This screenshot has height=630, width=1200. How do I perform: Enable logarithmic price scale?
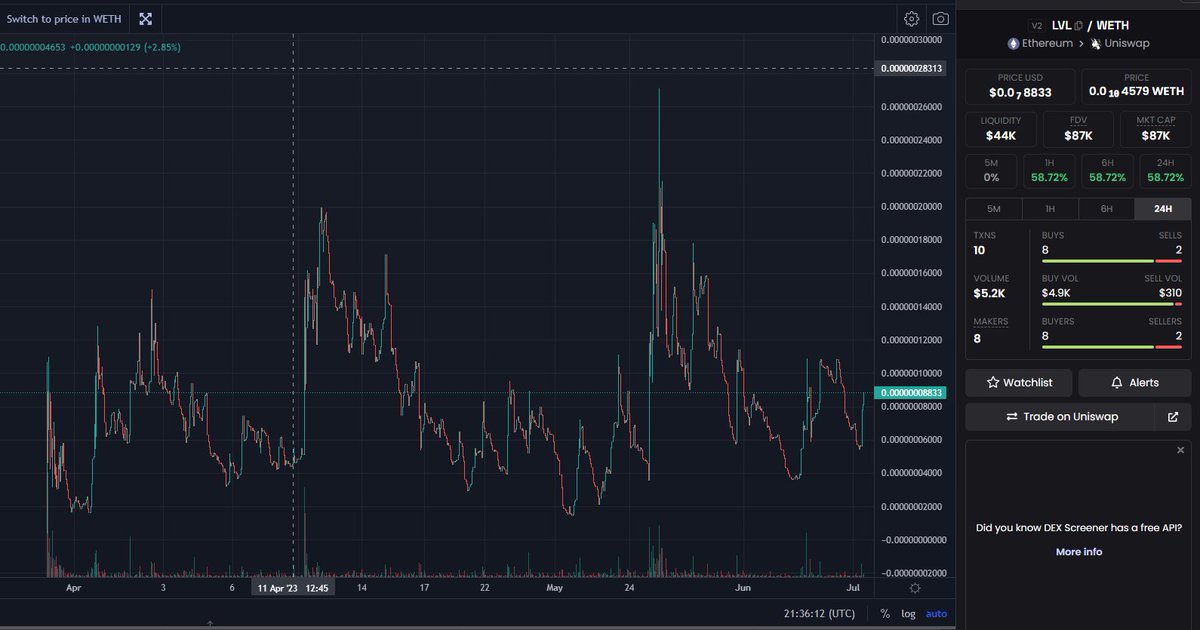pyautogui.click(x=908, y=613)
